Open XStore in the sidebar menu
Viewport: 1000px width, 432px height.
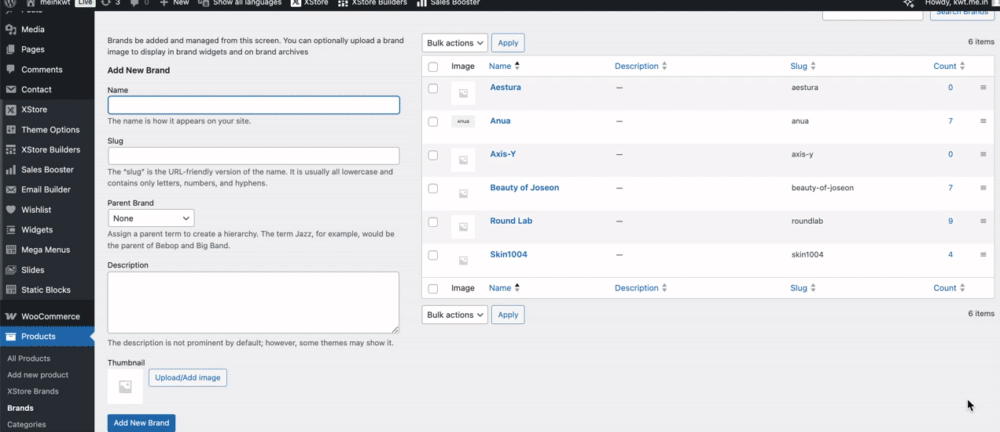(x=47, y=110)
